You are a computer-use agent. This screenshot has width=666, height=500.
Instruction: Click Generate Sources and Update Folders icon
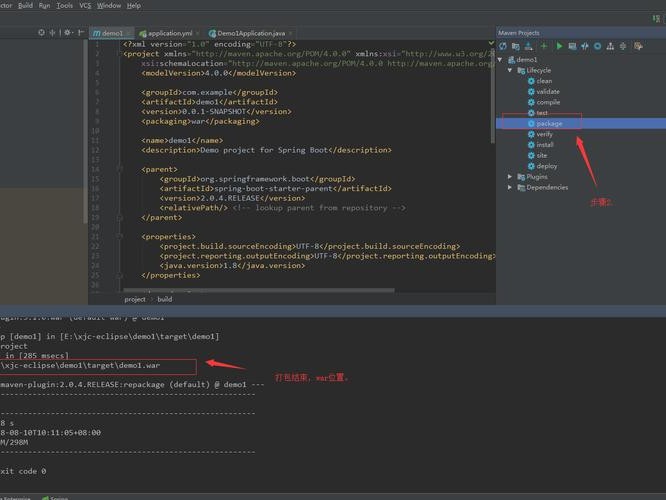click(x=516, y=46)
